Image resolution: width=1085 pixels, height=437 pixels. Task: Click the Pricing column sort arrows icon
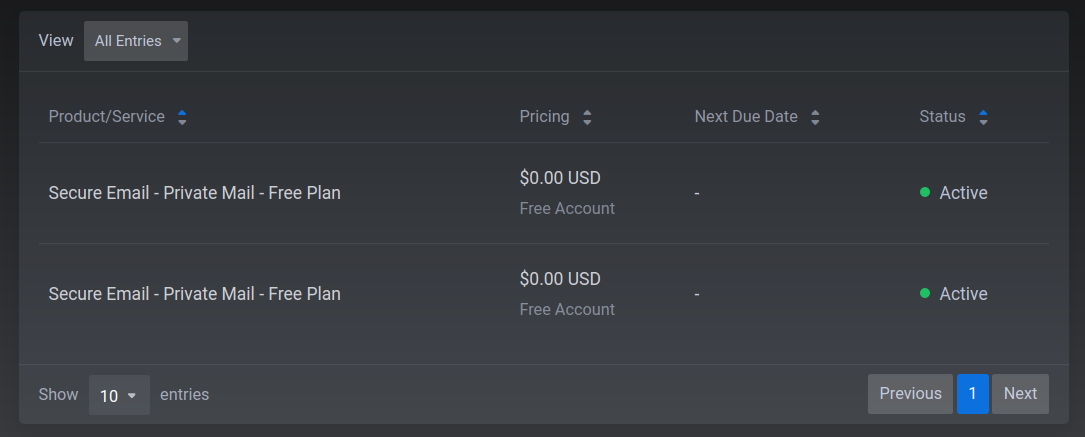[587, 118]
